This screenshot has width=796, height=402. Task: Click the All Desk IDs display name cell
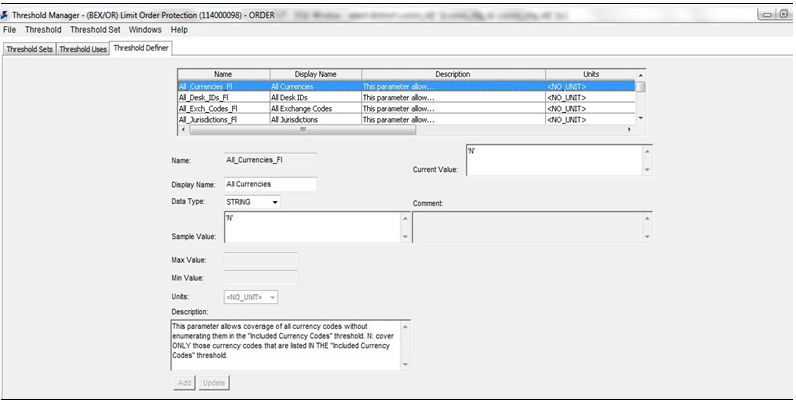coord(315,97)
